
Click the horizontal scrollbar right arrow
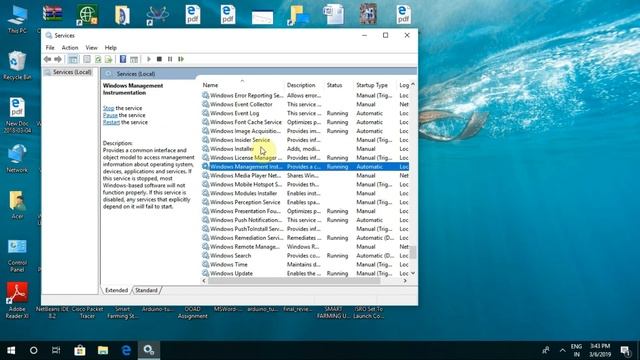[x=405, y=281]
